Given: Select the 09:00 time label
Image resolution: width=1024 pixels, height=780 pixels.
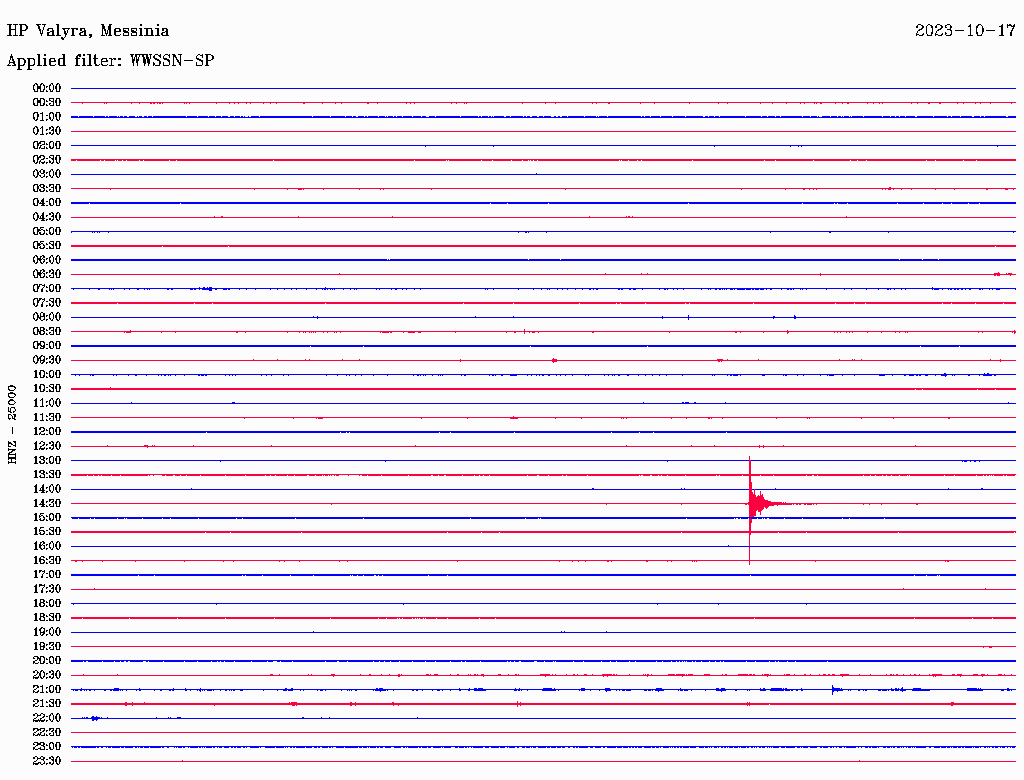Looking at the screenshot, I should [x=47, y=346].
